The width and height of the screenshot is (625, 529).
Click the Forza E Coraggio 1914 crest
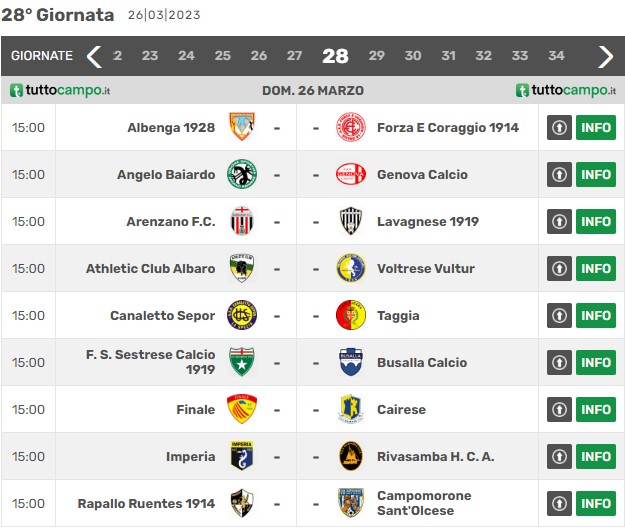(x=350, y=127)
